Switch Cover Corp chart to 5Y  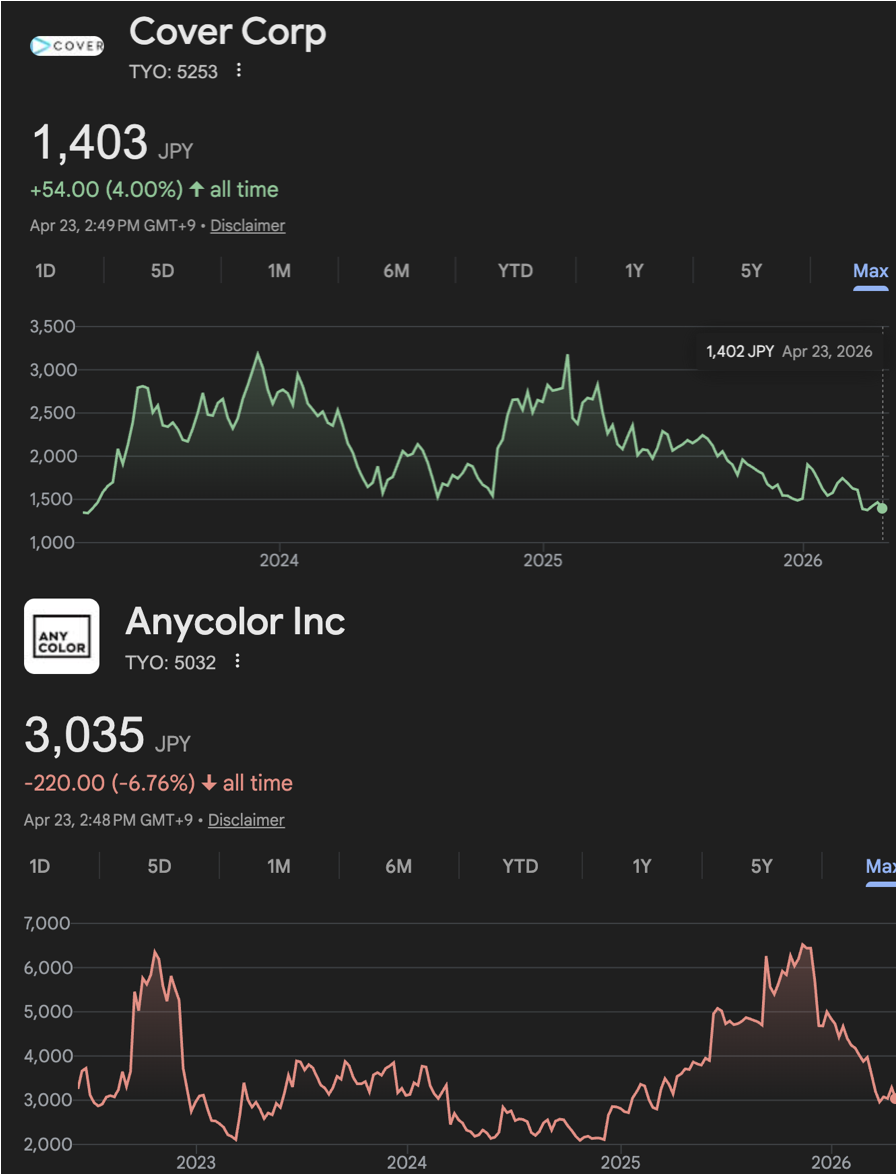click(751, 270)
